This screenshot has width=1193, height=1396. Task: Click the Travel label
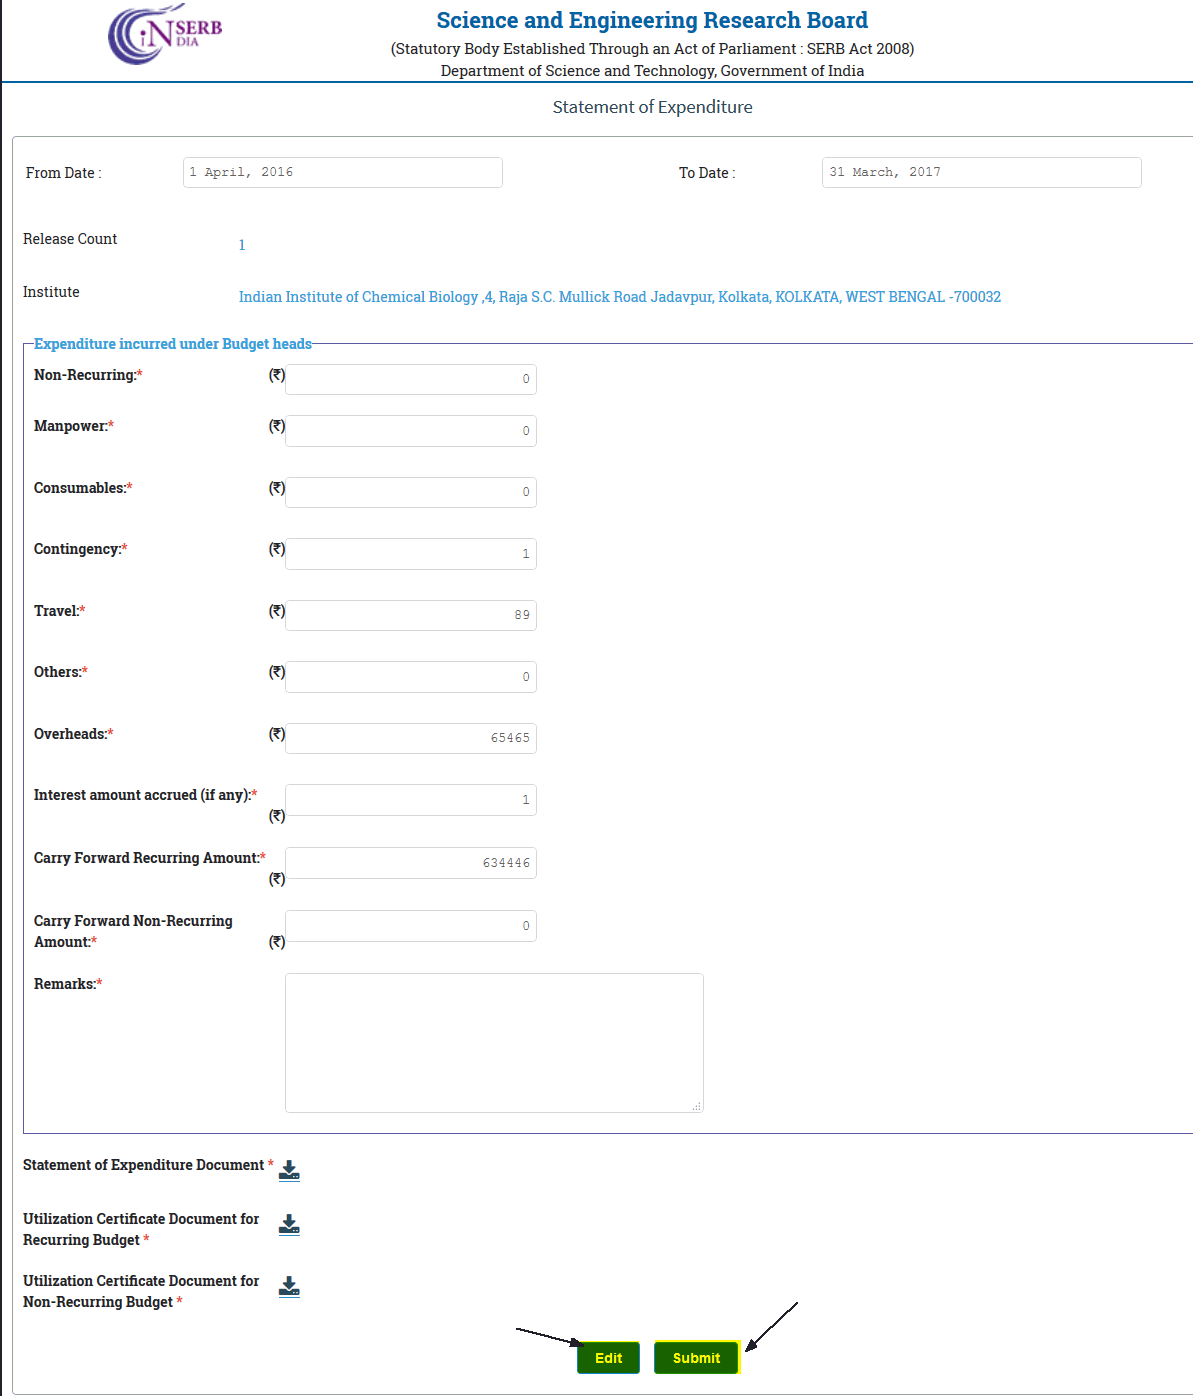[x=60, y=611]
